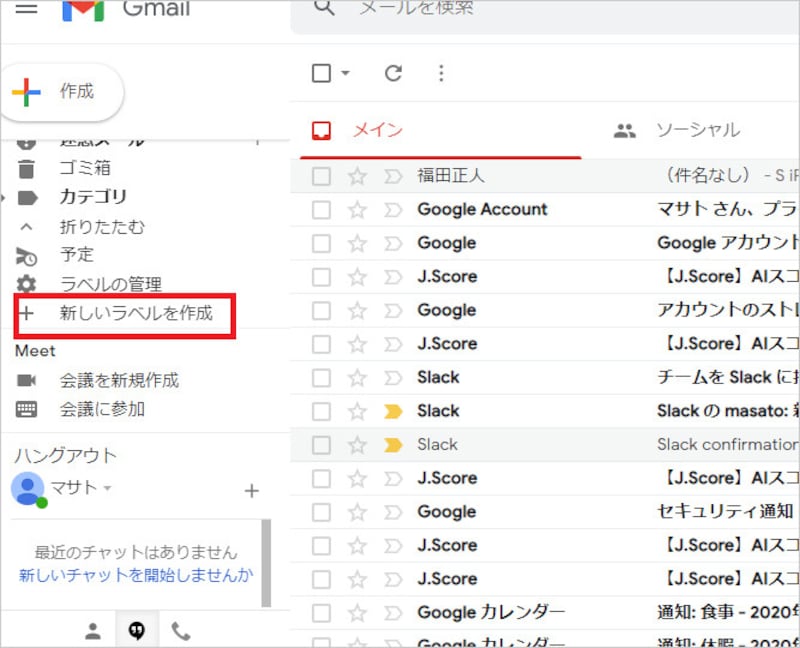Start a new meeting with the camera icon
Image resolution: width=800 pixels, height=648 pixels.
point(29,378)
